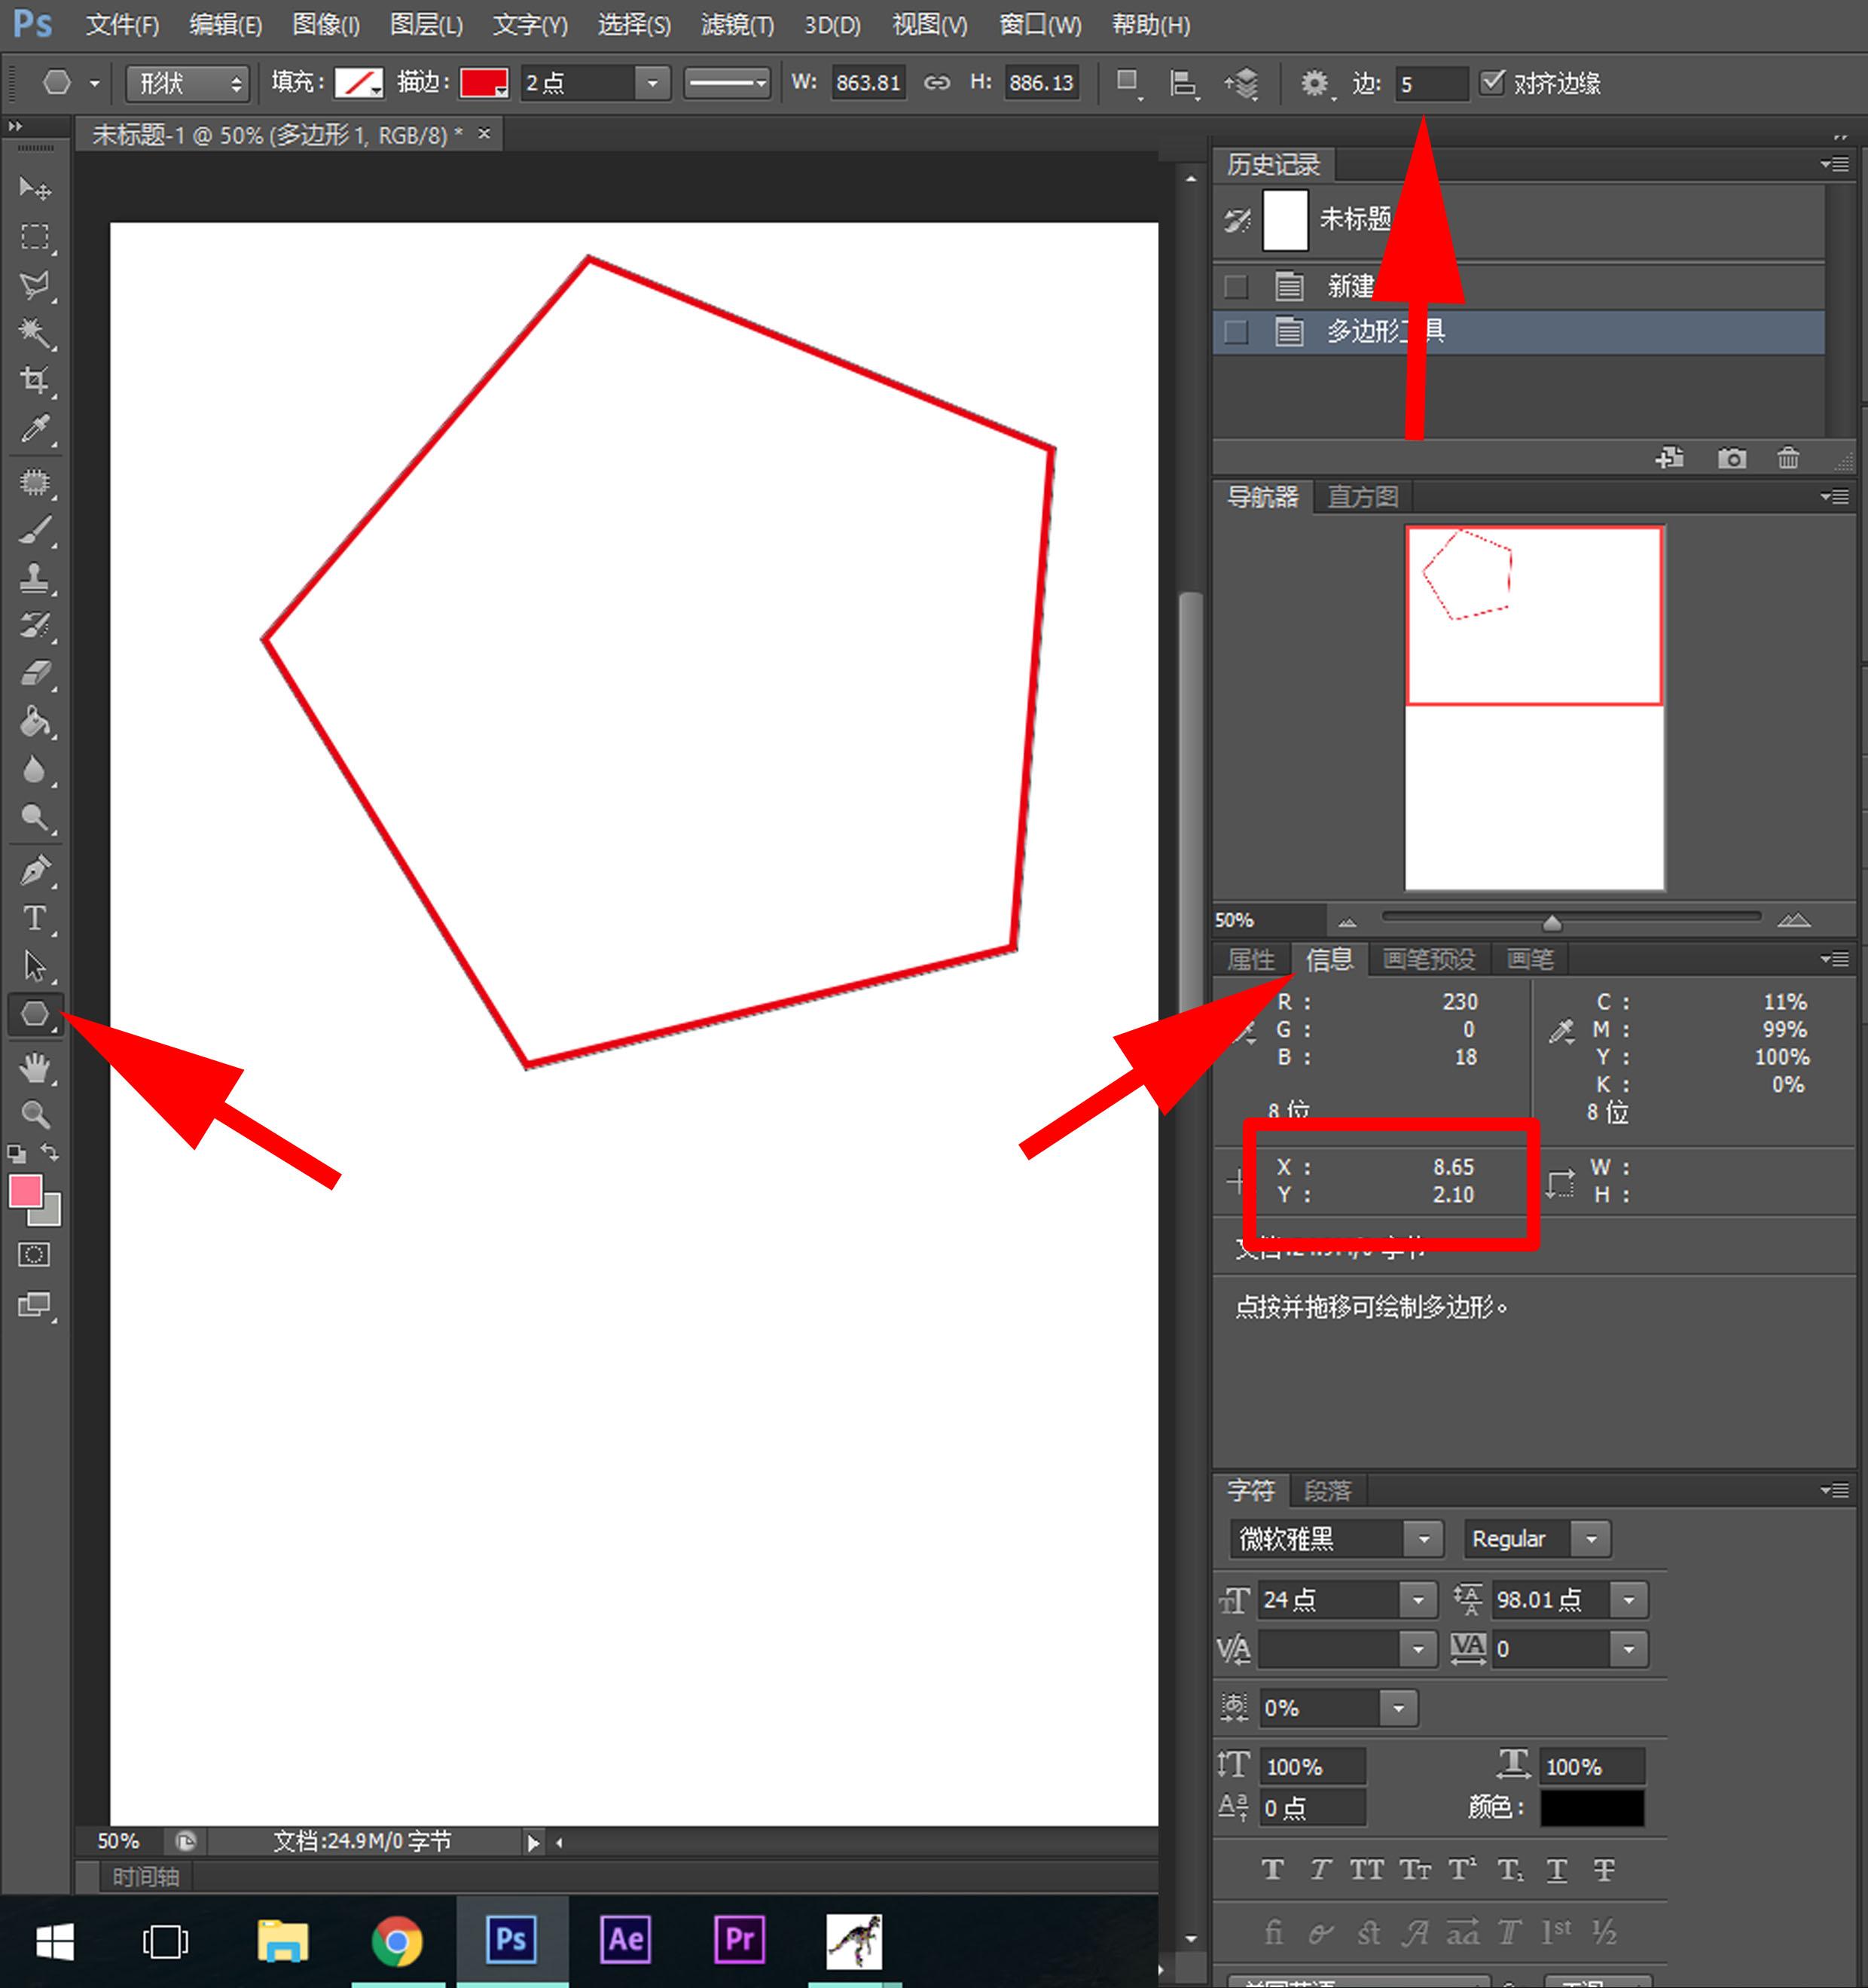This screenshot has width=1868, height=1988.
Task: Toggle history checkbox beside 新建
Action: click(1236, 287)
